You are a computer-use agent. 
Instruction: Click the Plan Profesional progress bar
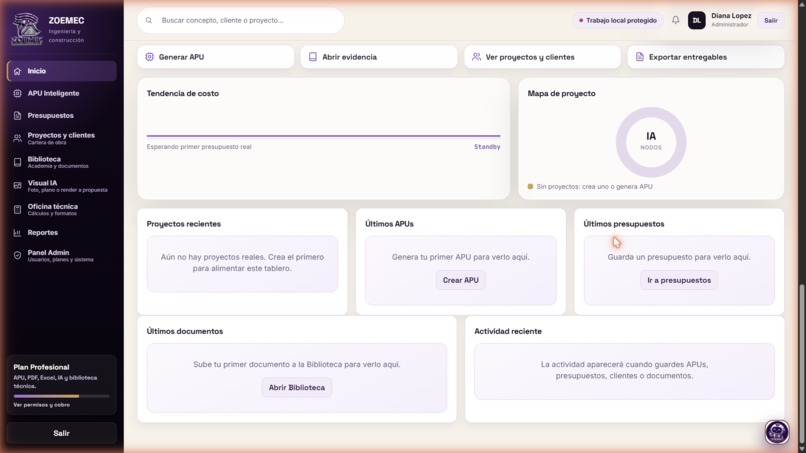(62, 396)
